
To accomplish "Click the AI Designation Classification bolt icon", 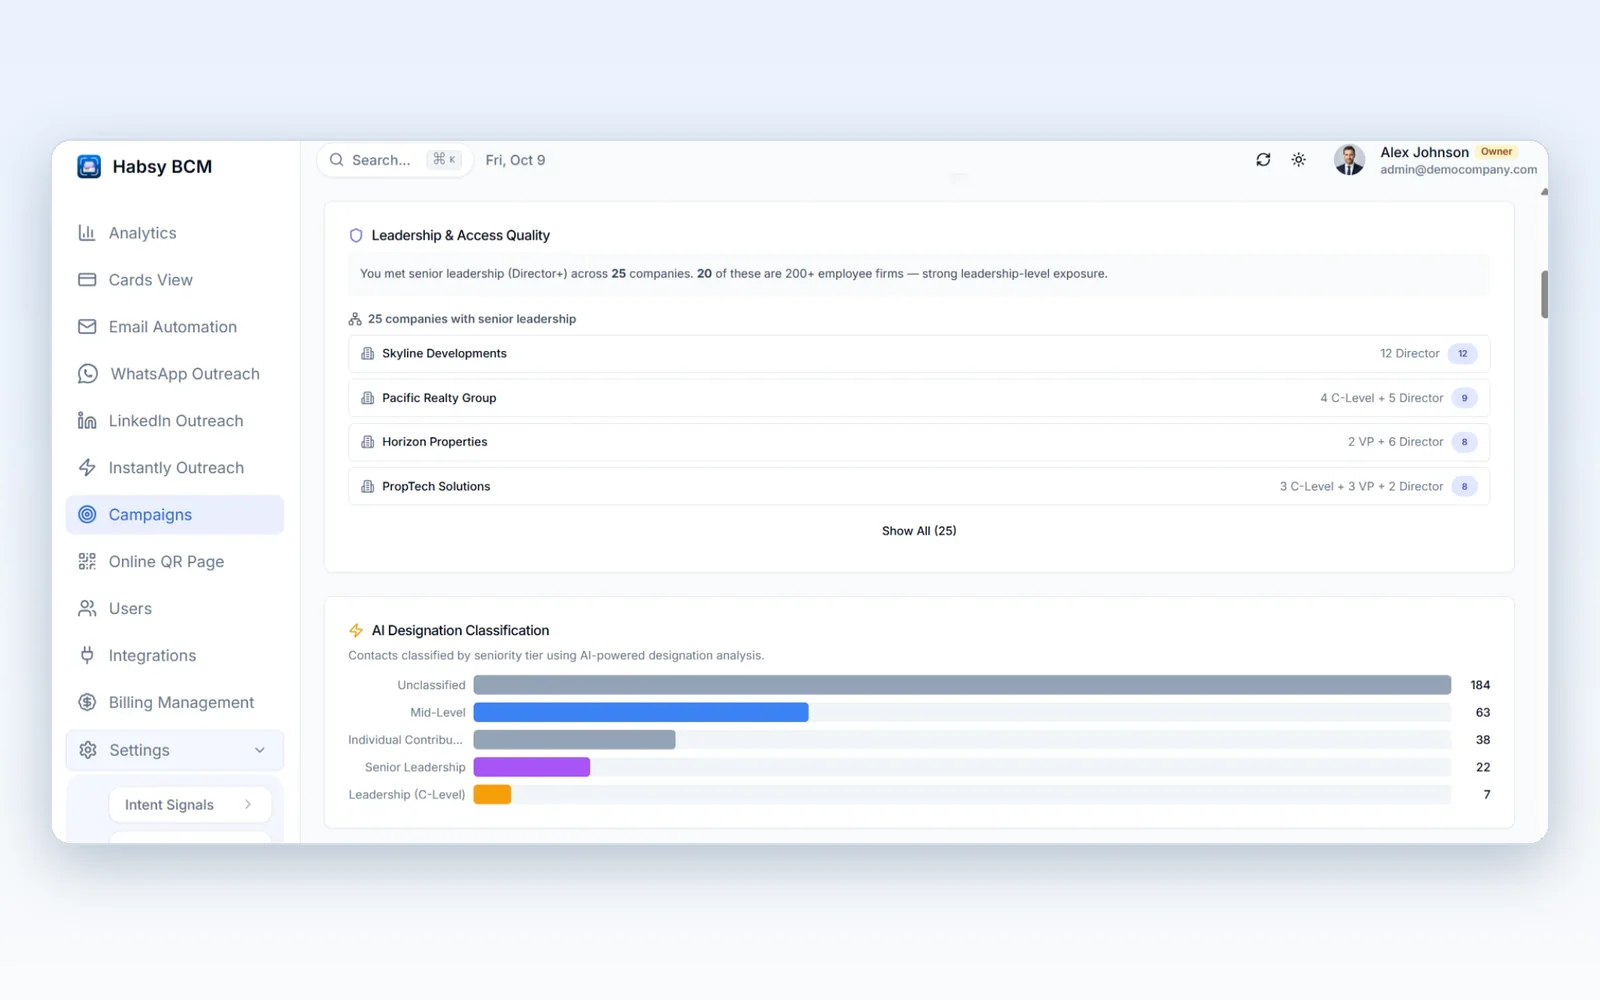I will pos(356,631).
